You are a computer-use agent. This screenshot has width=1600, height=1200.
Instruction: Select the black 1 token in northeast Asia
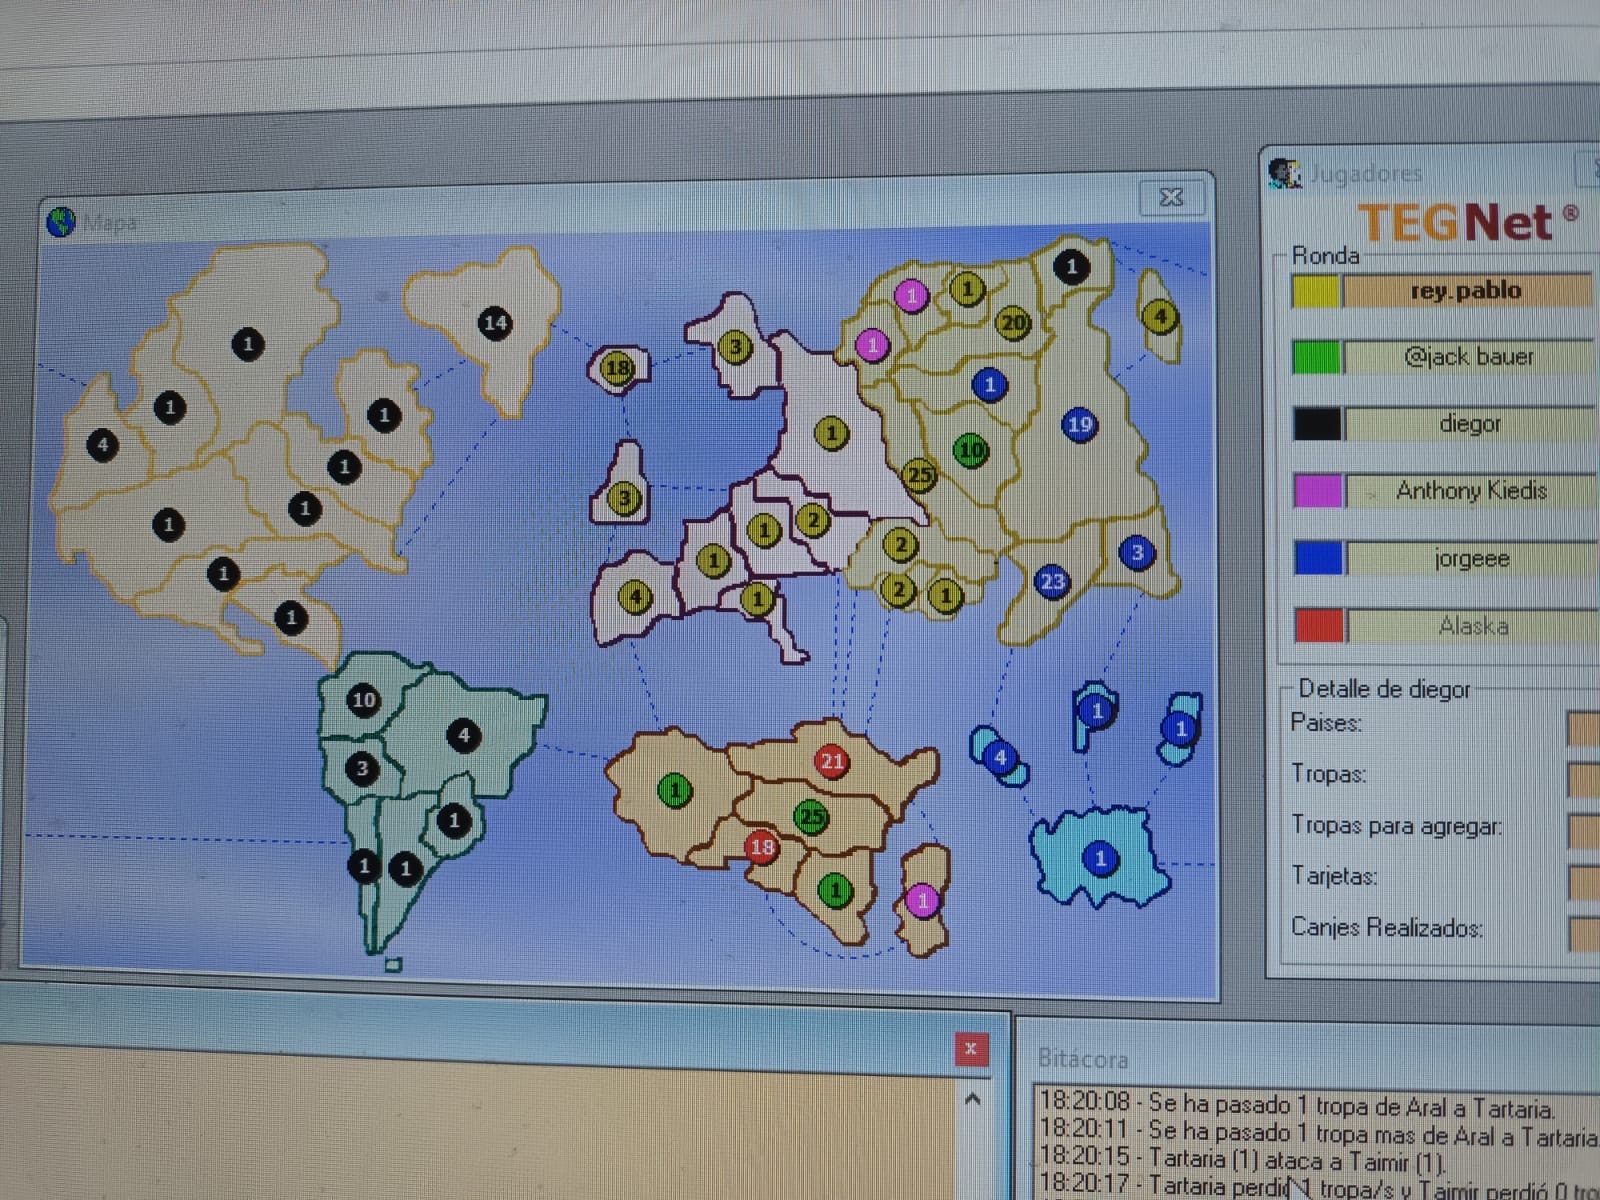coord(1072,266)
